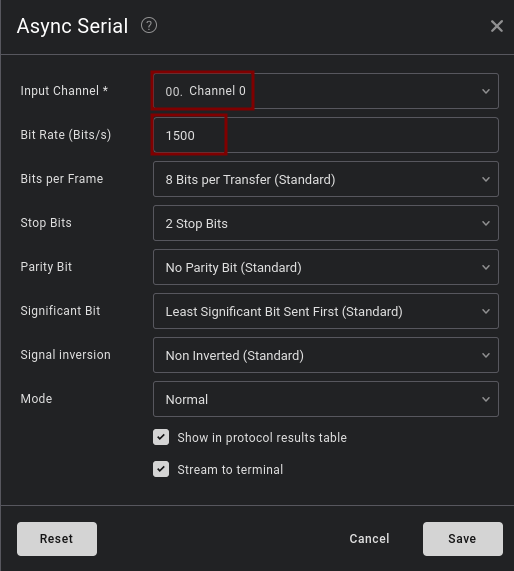Click the 'Bit Rate (Bits/s)' field label
This screenshot has width=514, height=571.
pyautogui.click(x=66, y=135)
